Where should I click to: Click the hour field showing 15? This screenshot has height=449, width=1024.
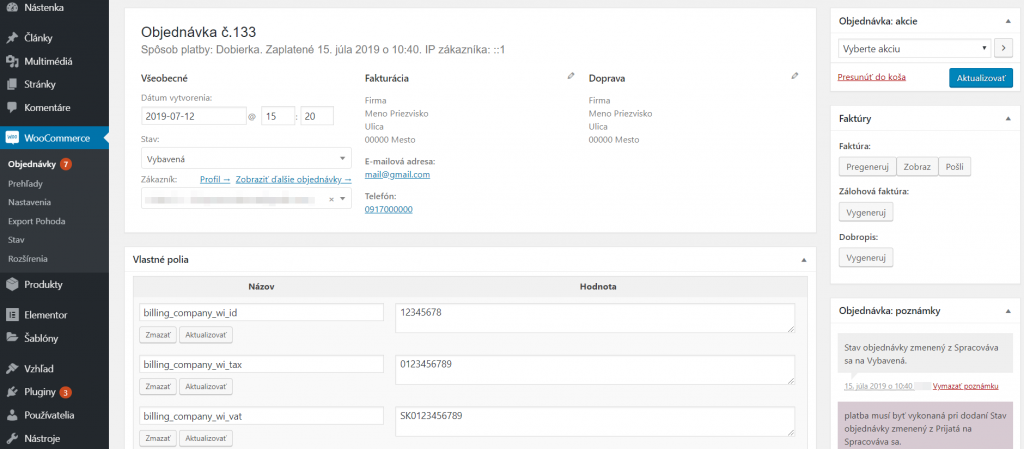[x=278, y=116]
